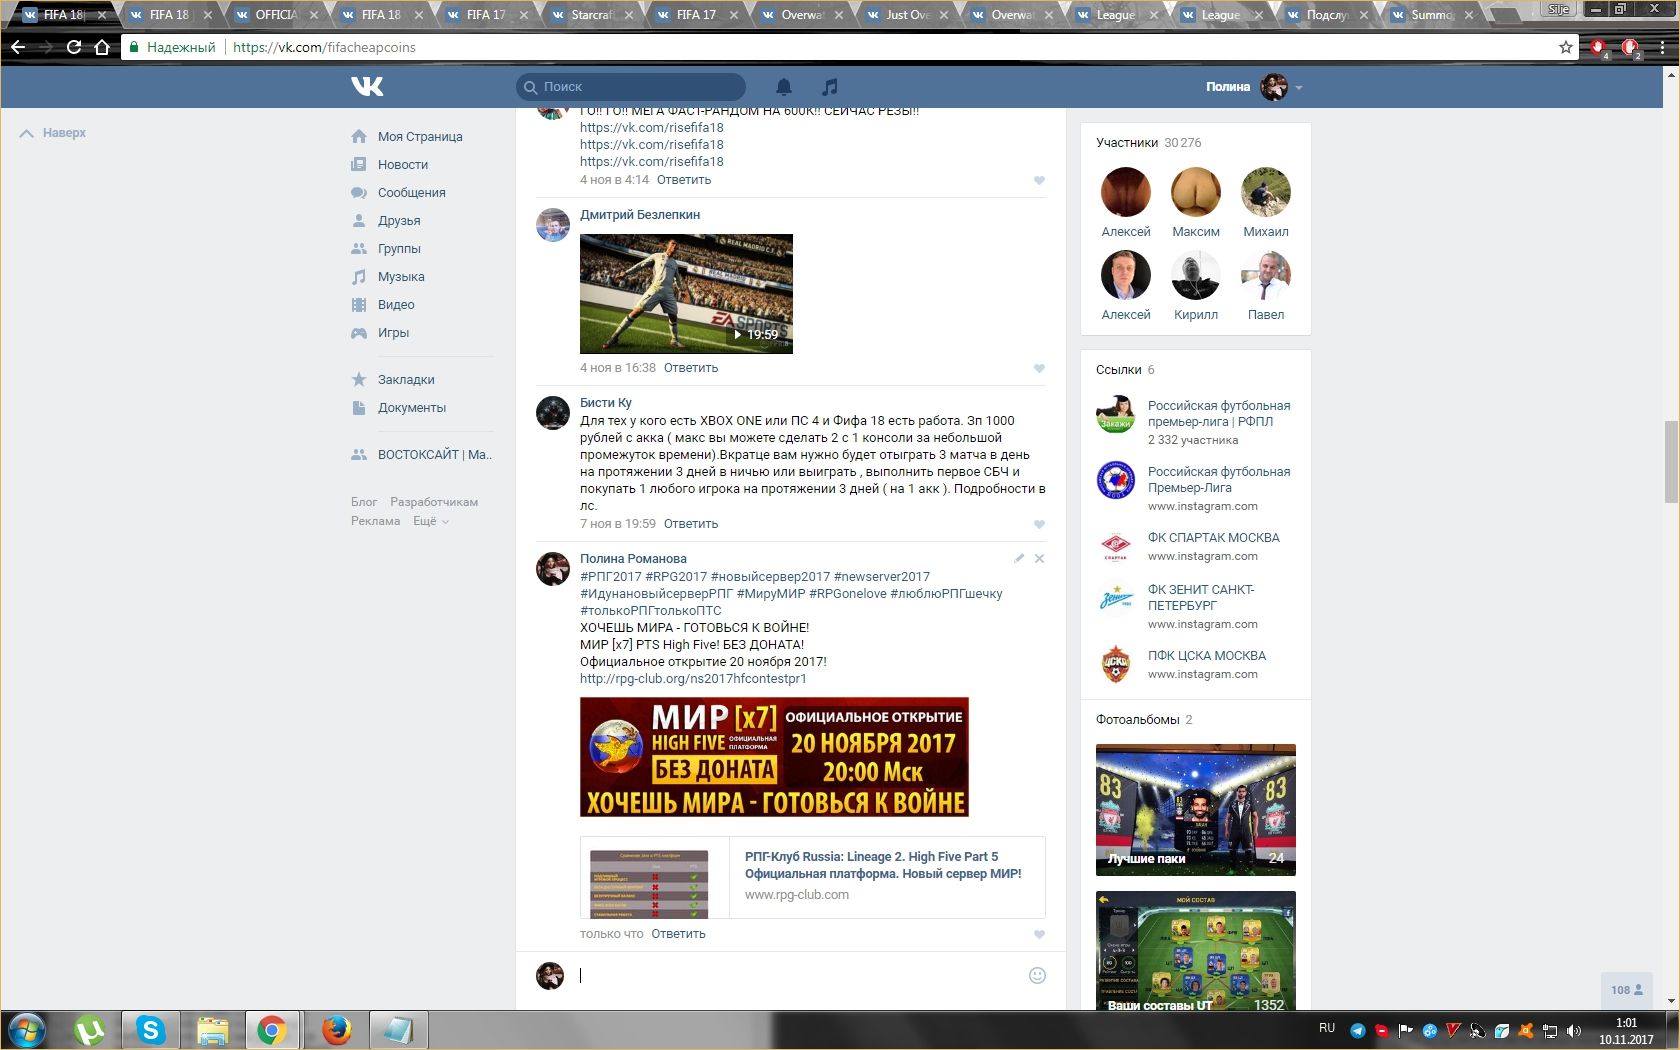Image resolution: width=1680 pixels, height=1050 pixels.
Task: Switch to the Подслу browser tab
Action: click(1327, 15)
